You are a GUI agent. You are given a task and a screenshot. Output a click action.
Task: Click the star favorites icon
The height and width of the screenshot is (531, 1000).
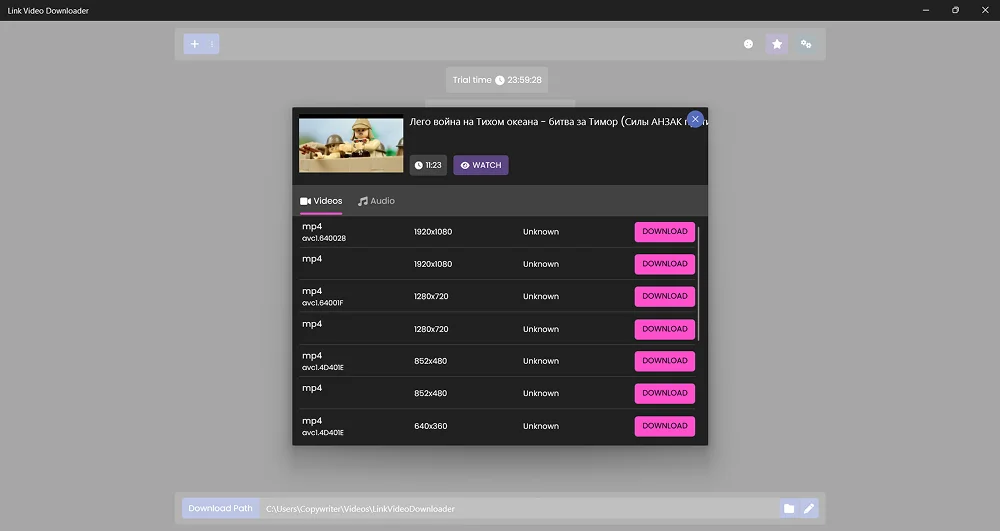point(777,44)
